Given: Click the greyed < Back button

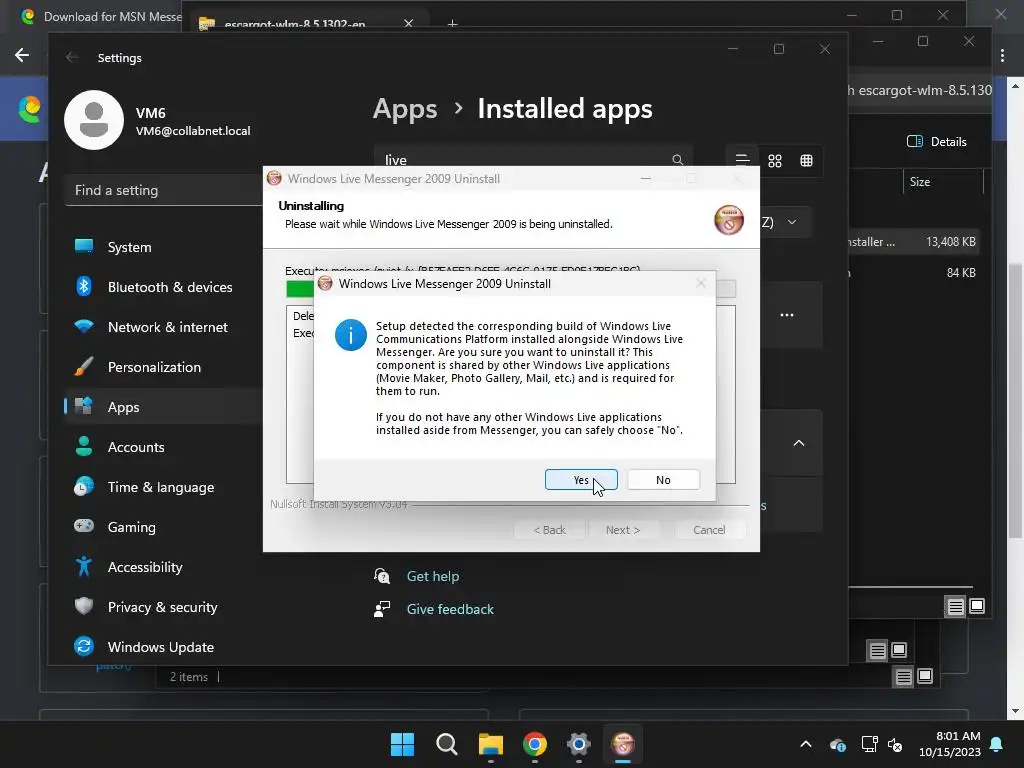Looking at the screenshot, I should coord(549,530).
